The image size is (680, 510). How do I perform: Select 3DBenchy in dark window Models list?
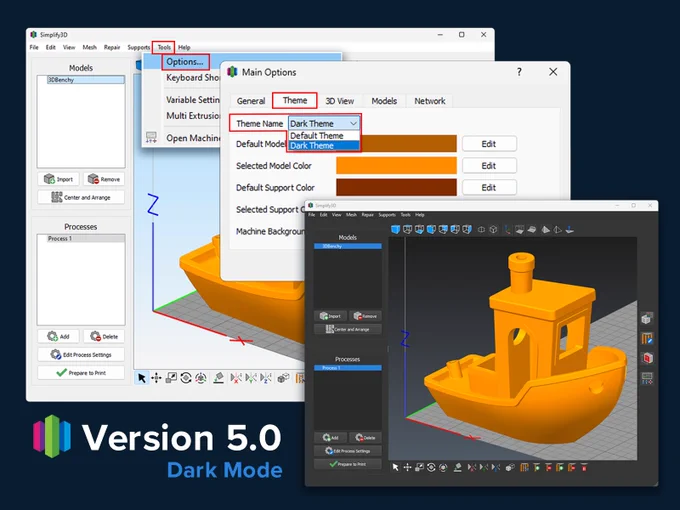348,246
